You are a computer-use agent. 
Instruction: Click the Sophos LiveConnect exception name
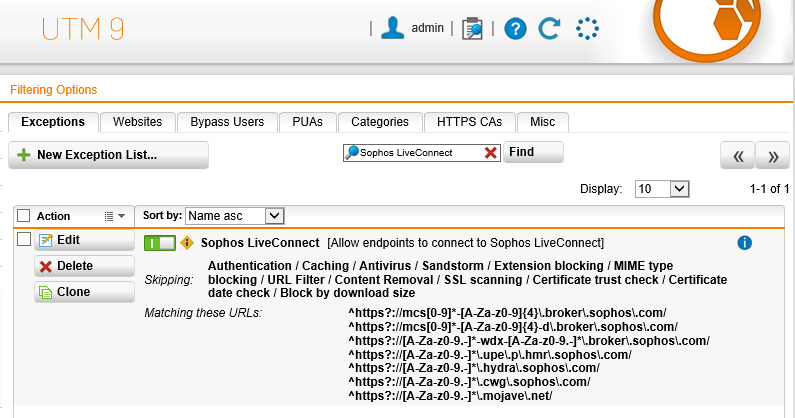(260, 243)
